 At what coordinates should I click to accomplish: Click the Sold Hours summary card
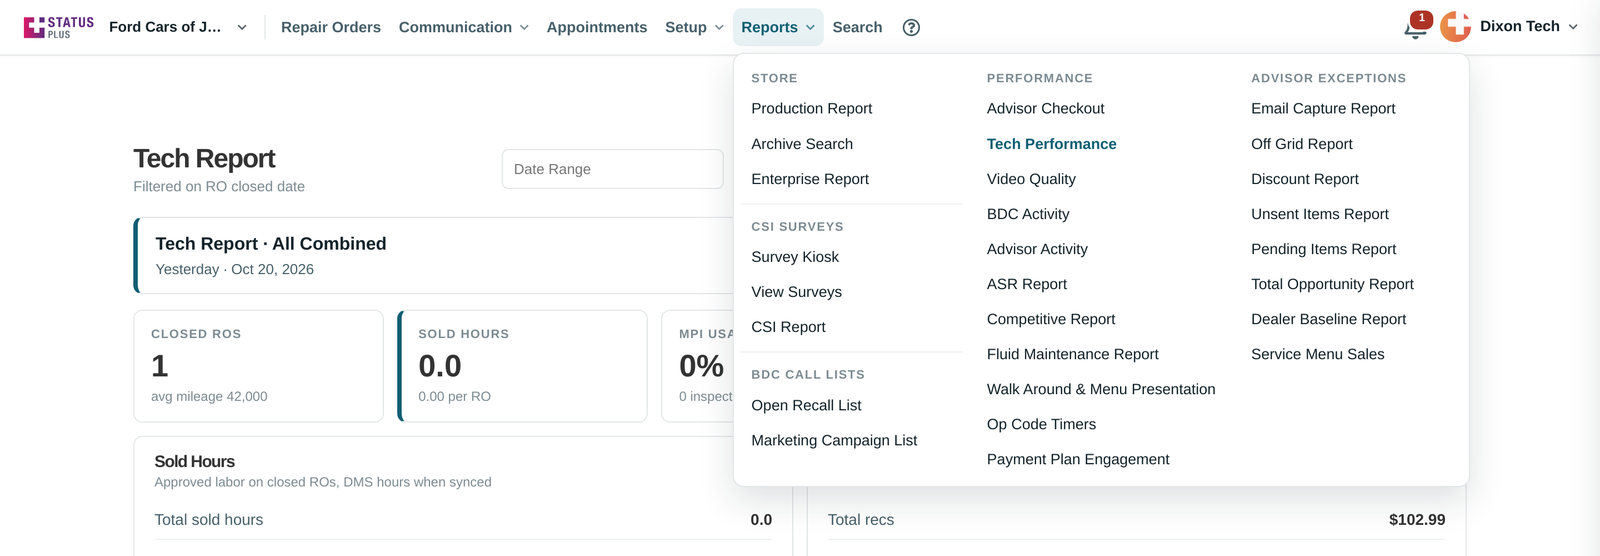tap(523, 366)
